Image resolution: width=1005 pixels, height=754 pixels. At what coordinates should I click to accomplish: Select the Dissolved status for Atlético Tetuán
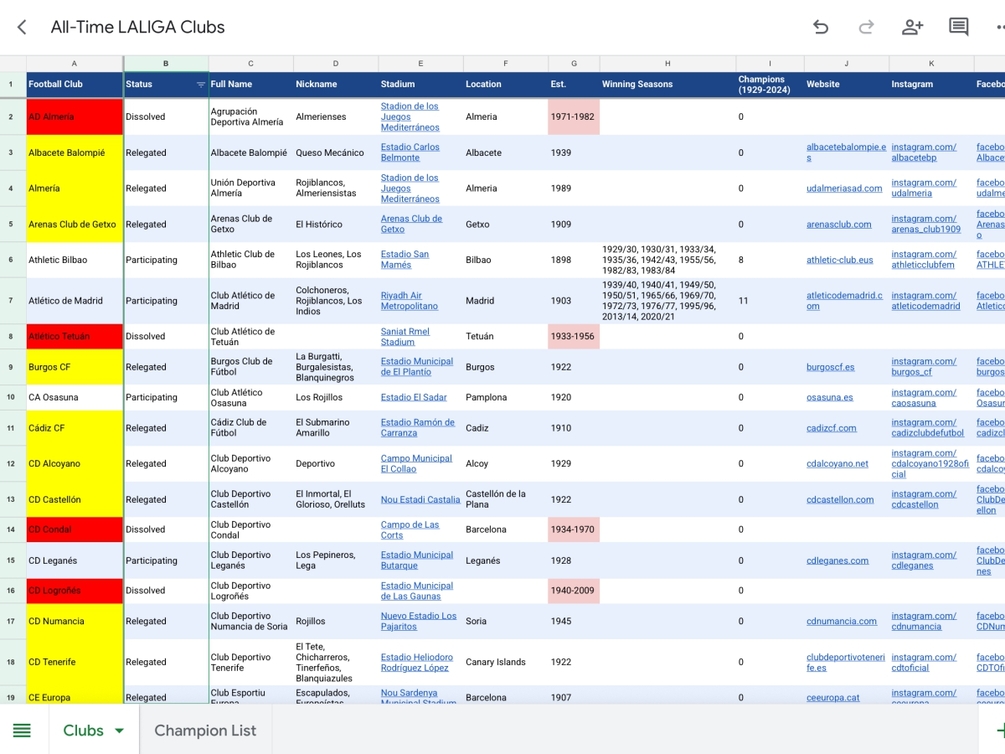click(166, 336)
